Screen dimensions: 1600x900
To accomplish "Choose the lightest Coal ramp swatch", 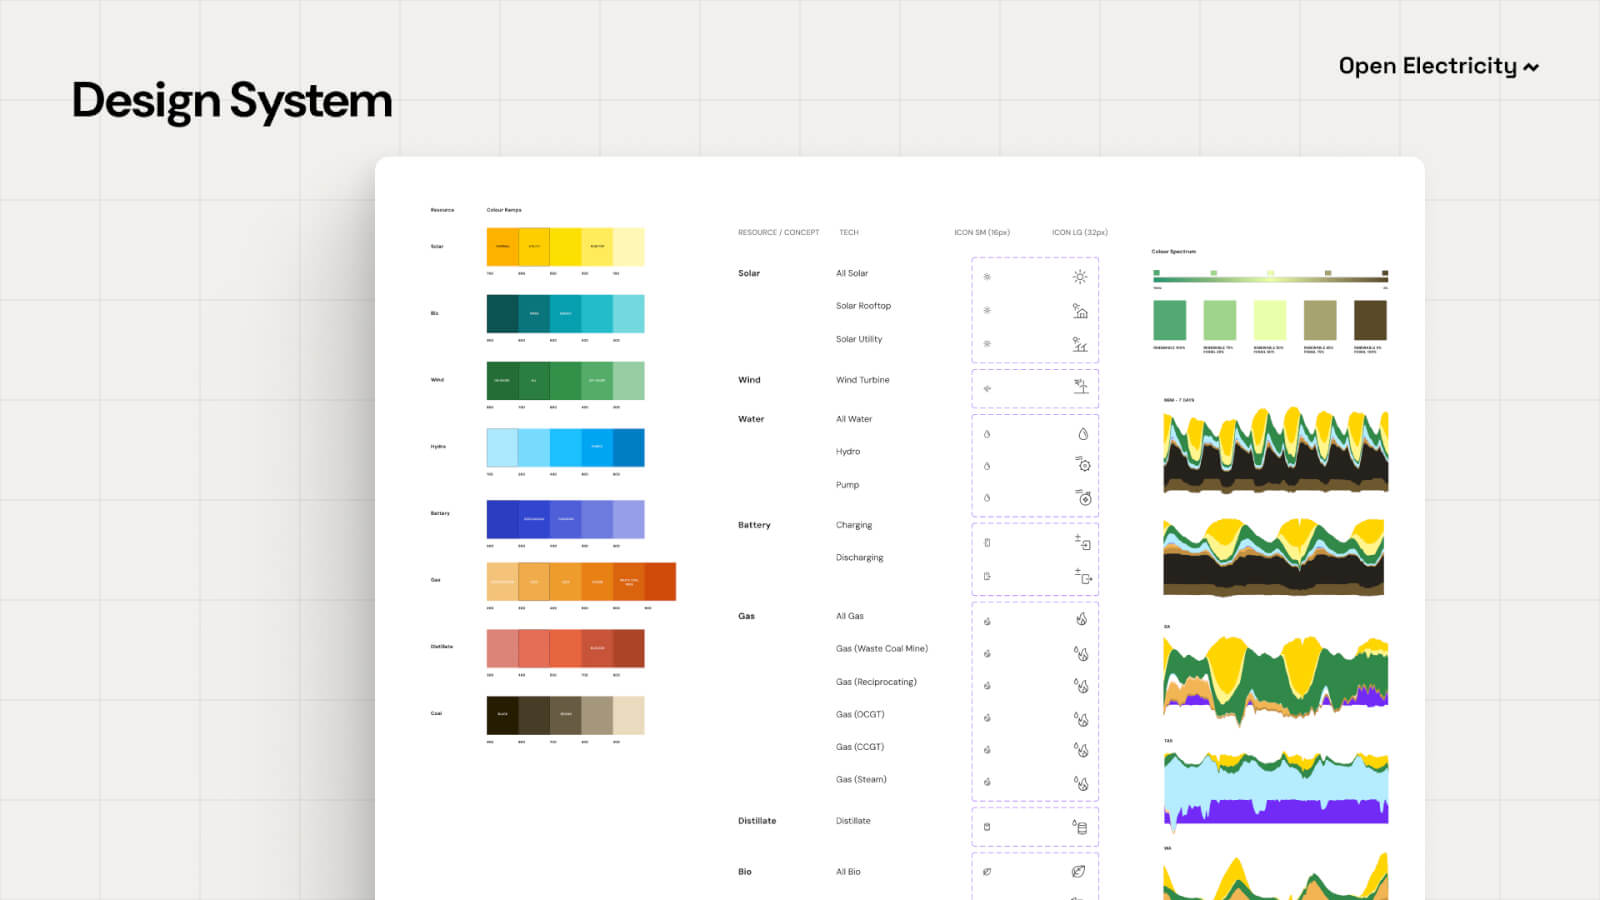I will [x=628, y=716].
